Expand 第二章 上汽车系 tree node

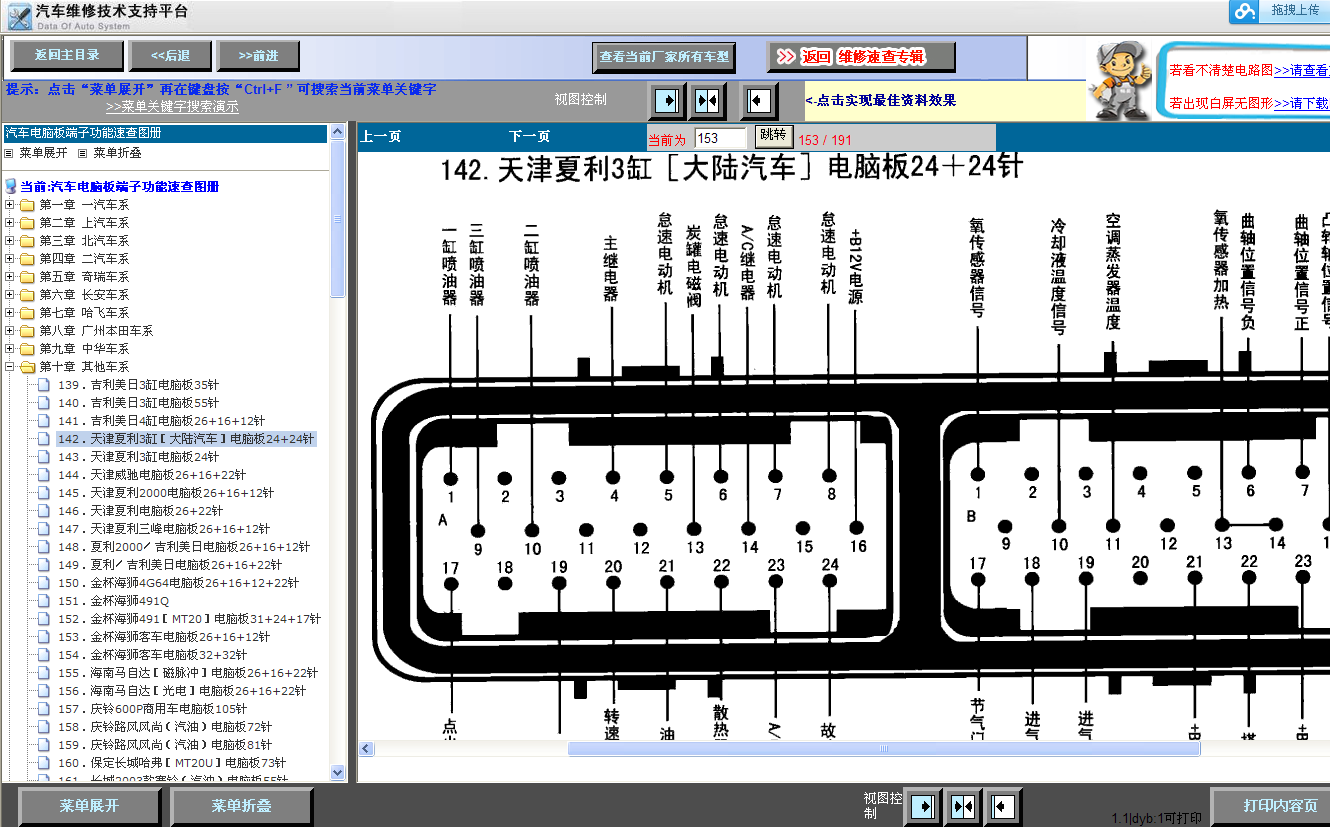point(10,223)
